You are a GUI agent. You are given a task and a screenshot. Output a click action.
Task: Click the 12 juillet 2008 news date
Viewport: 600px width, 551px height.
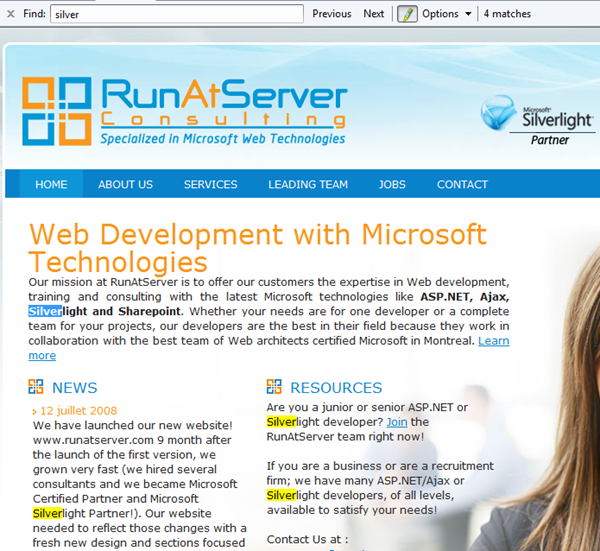(x=78, y=411)
